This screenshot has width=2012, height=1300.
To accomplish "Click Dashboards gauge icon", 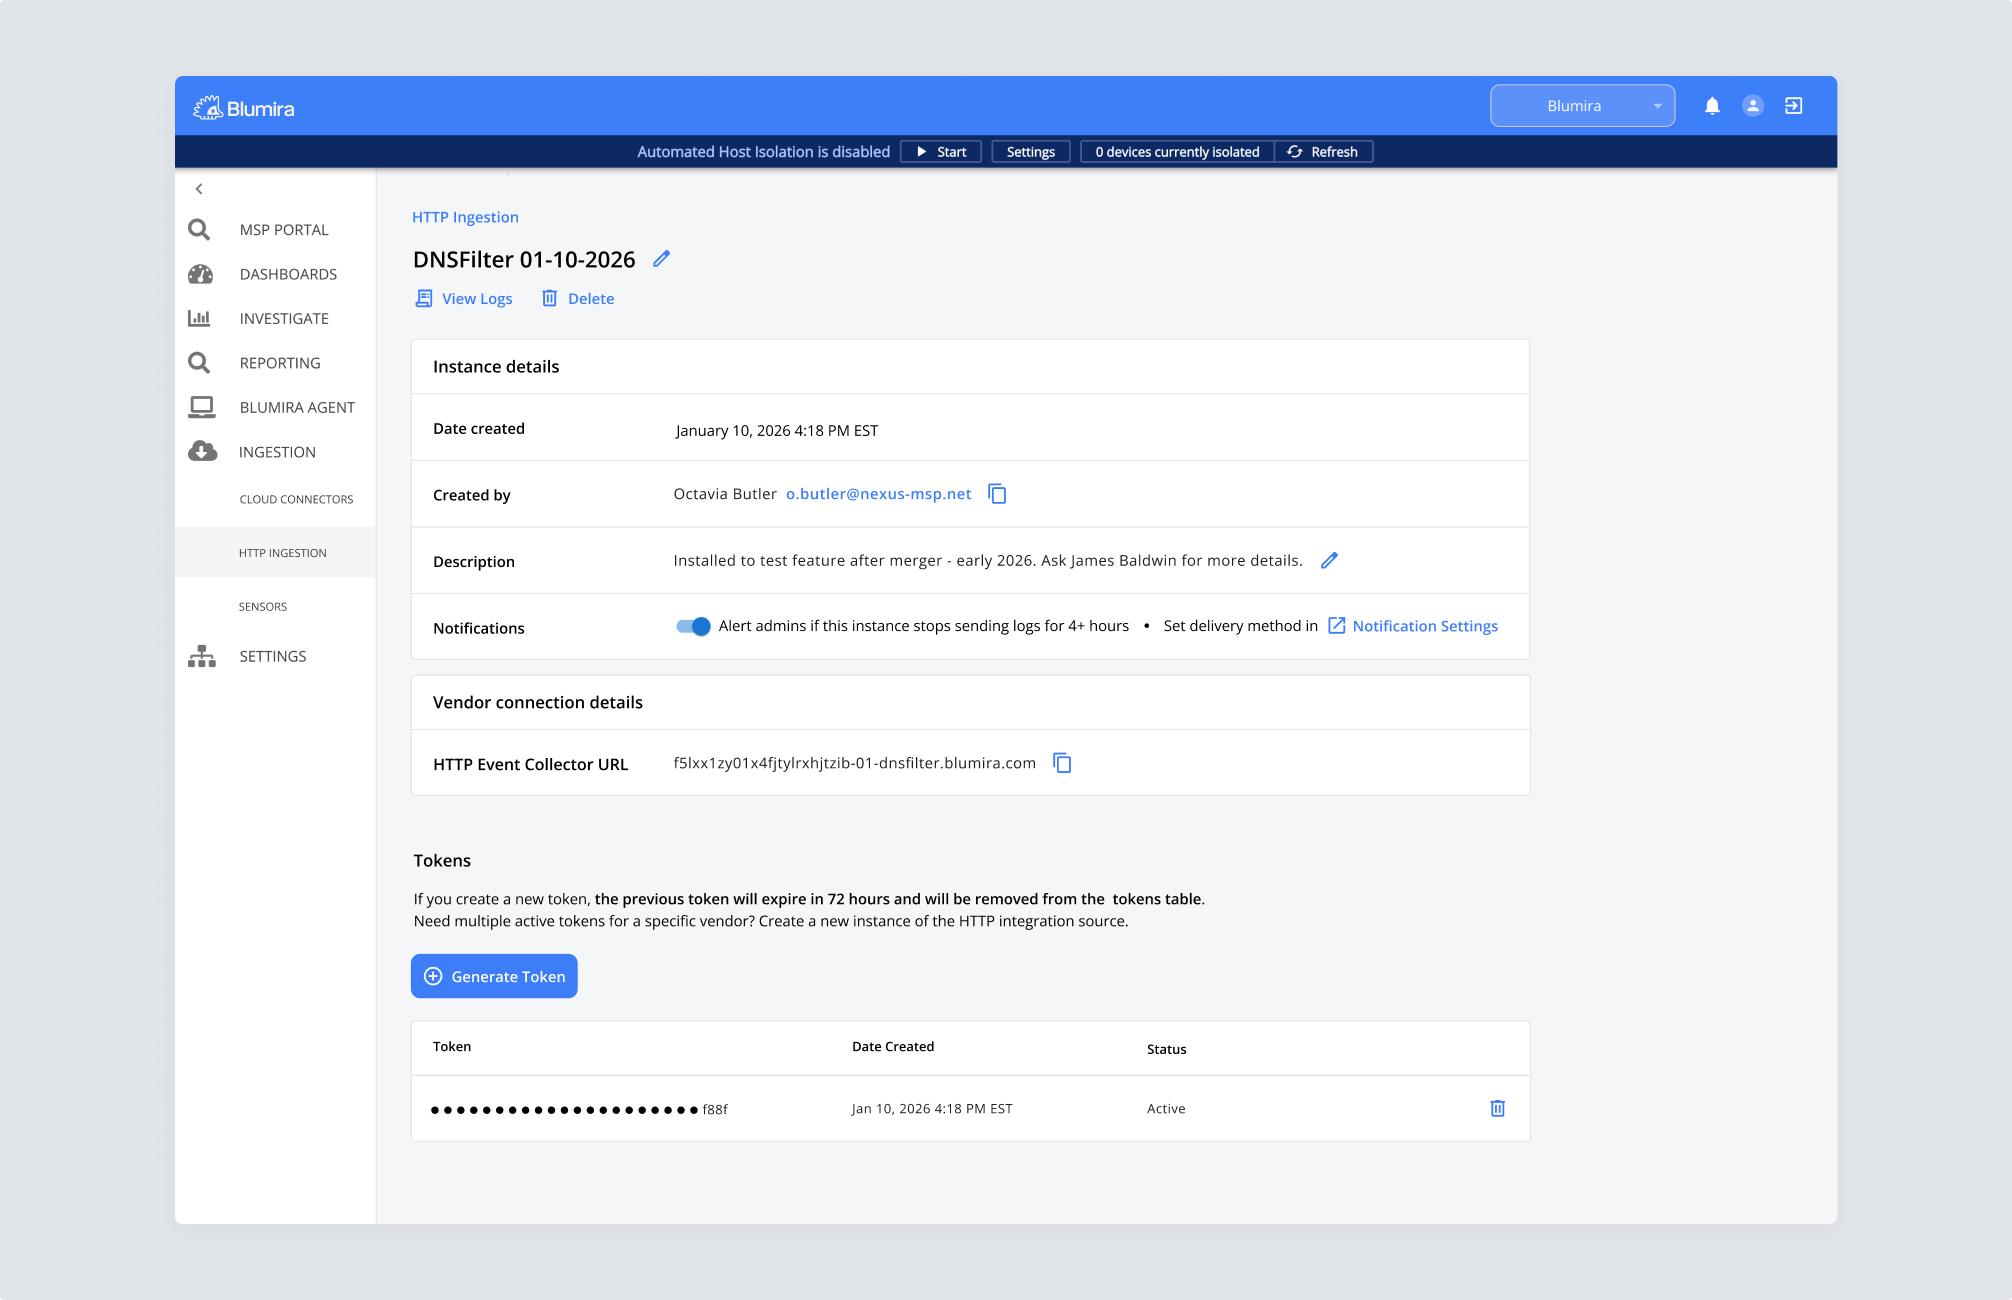I will (x=201, y=274).
